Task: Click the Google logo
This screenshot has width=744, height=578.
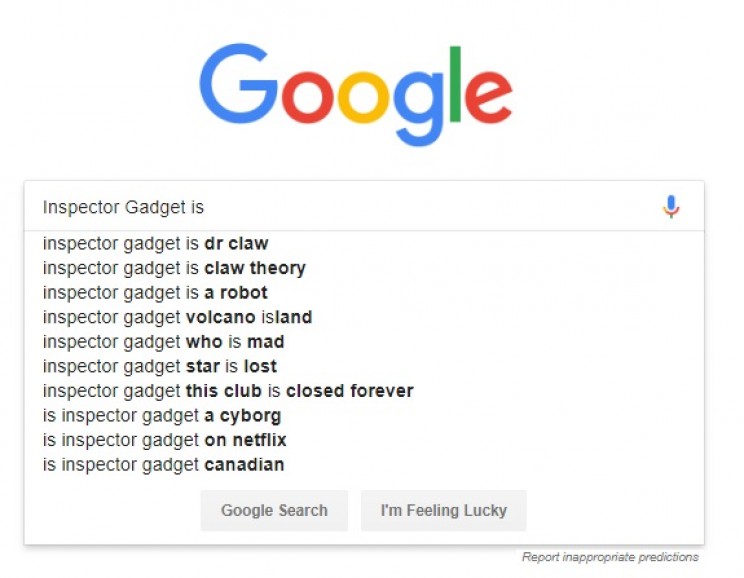Action: click(356, 94)
